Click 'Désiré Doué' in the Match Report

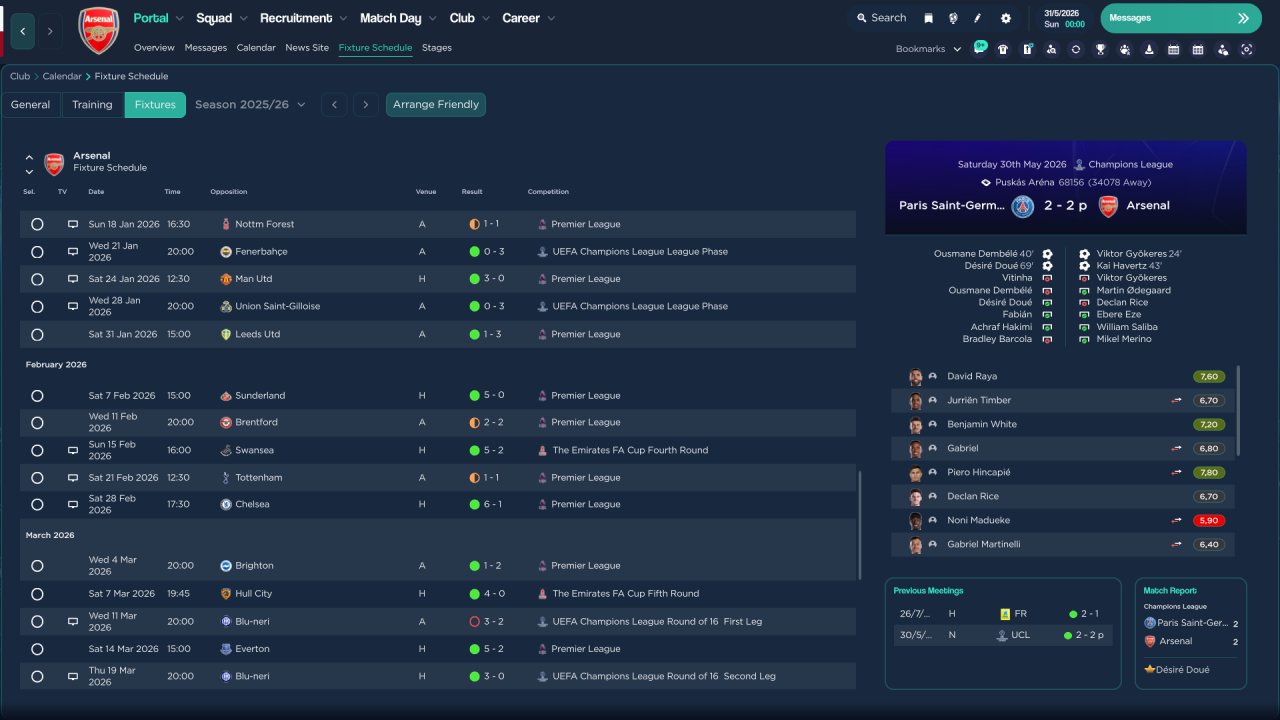tap(1183, 670)
